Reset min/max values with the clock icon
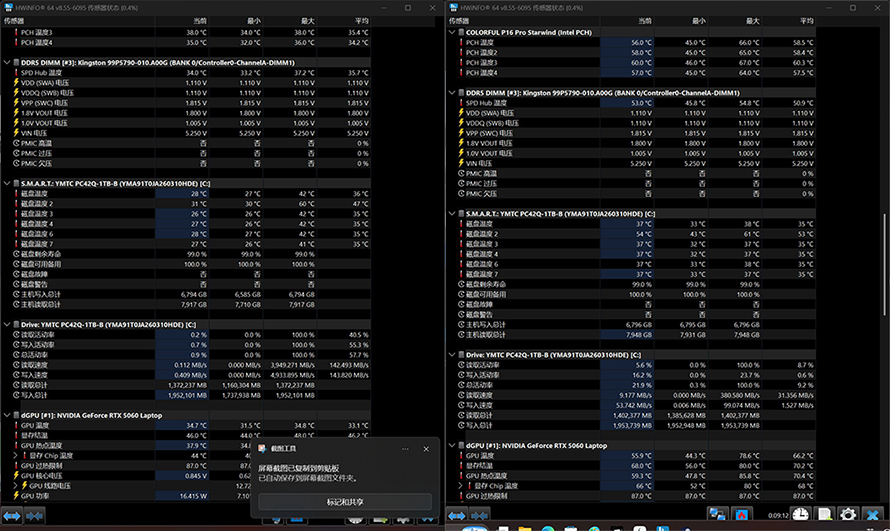 click(800, 515)
